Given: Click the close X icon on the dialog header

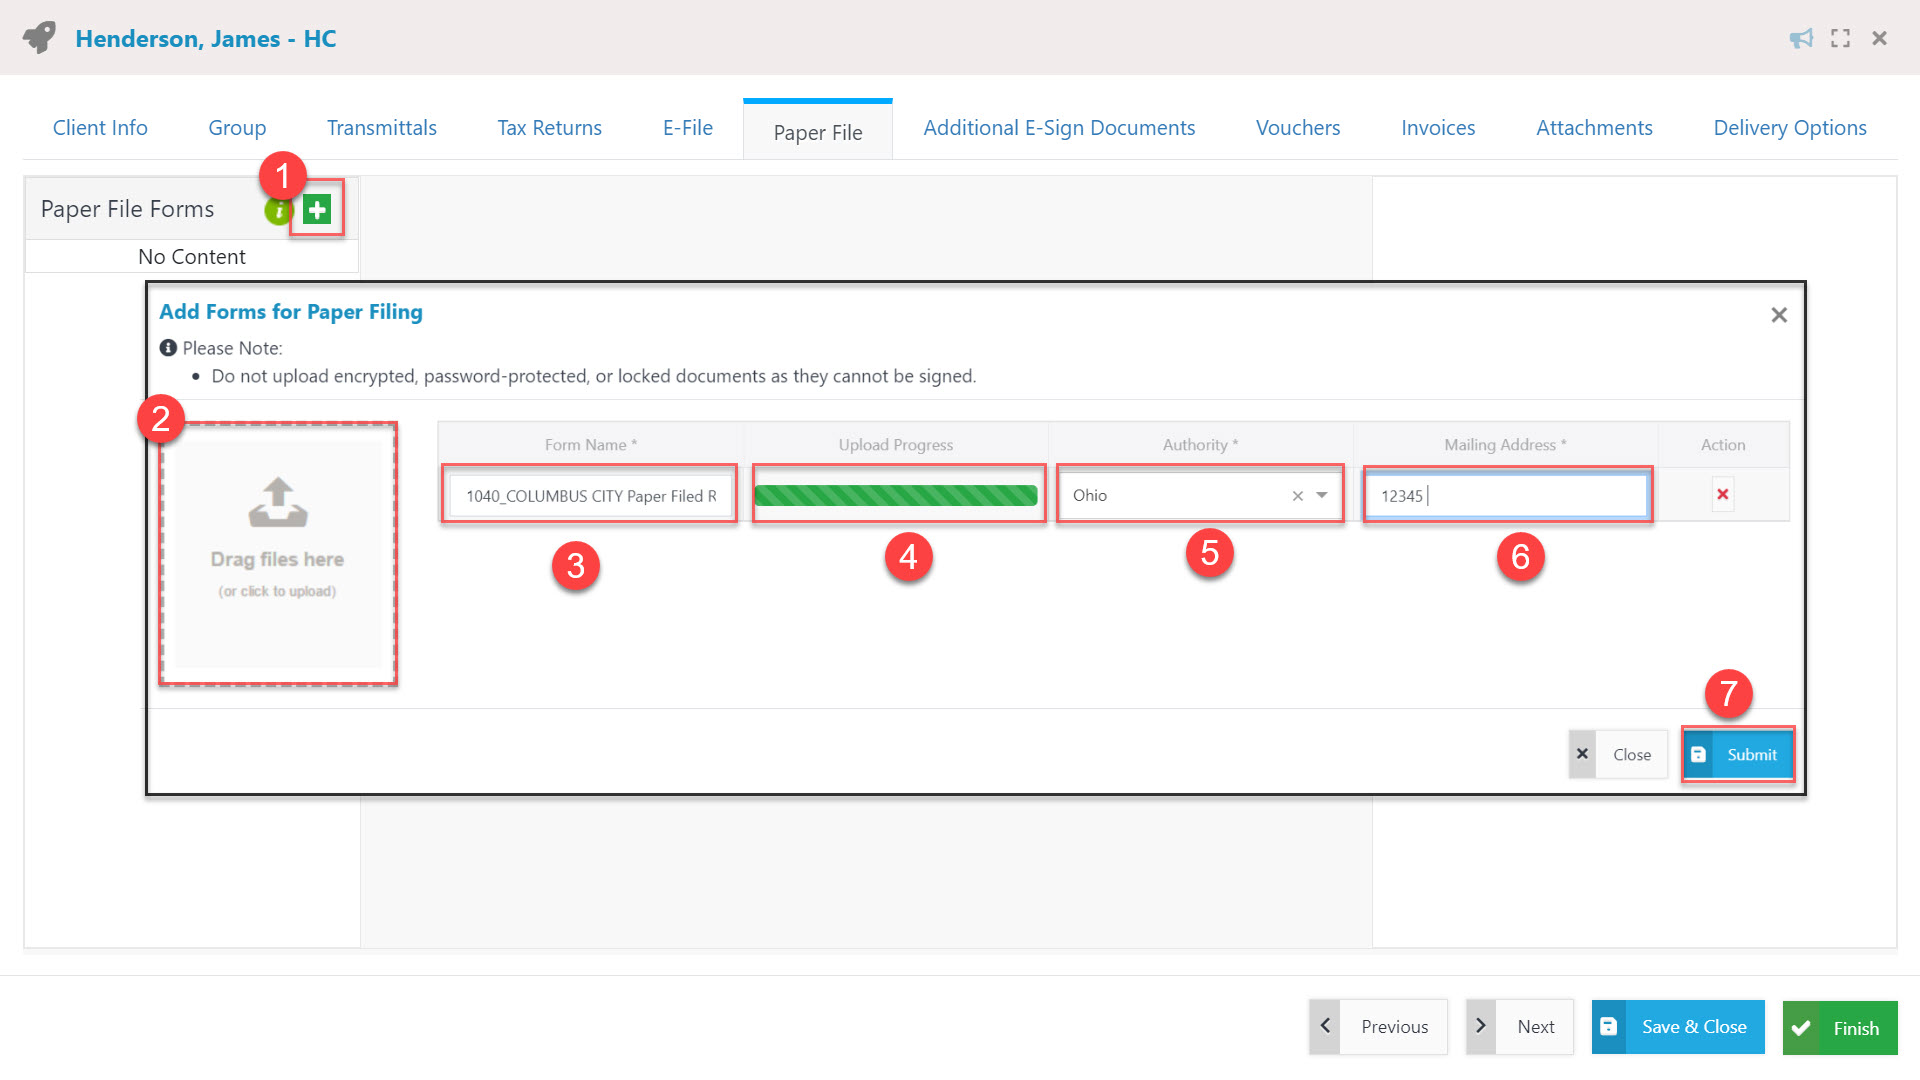Looking at the screenshot, I should point(1779,314).
